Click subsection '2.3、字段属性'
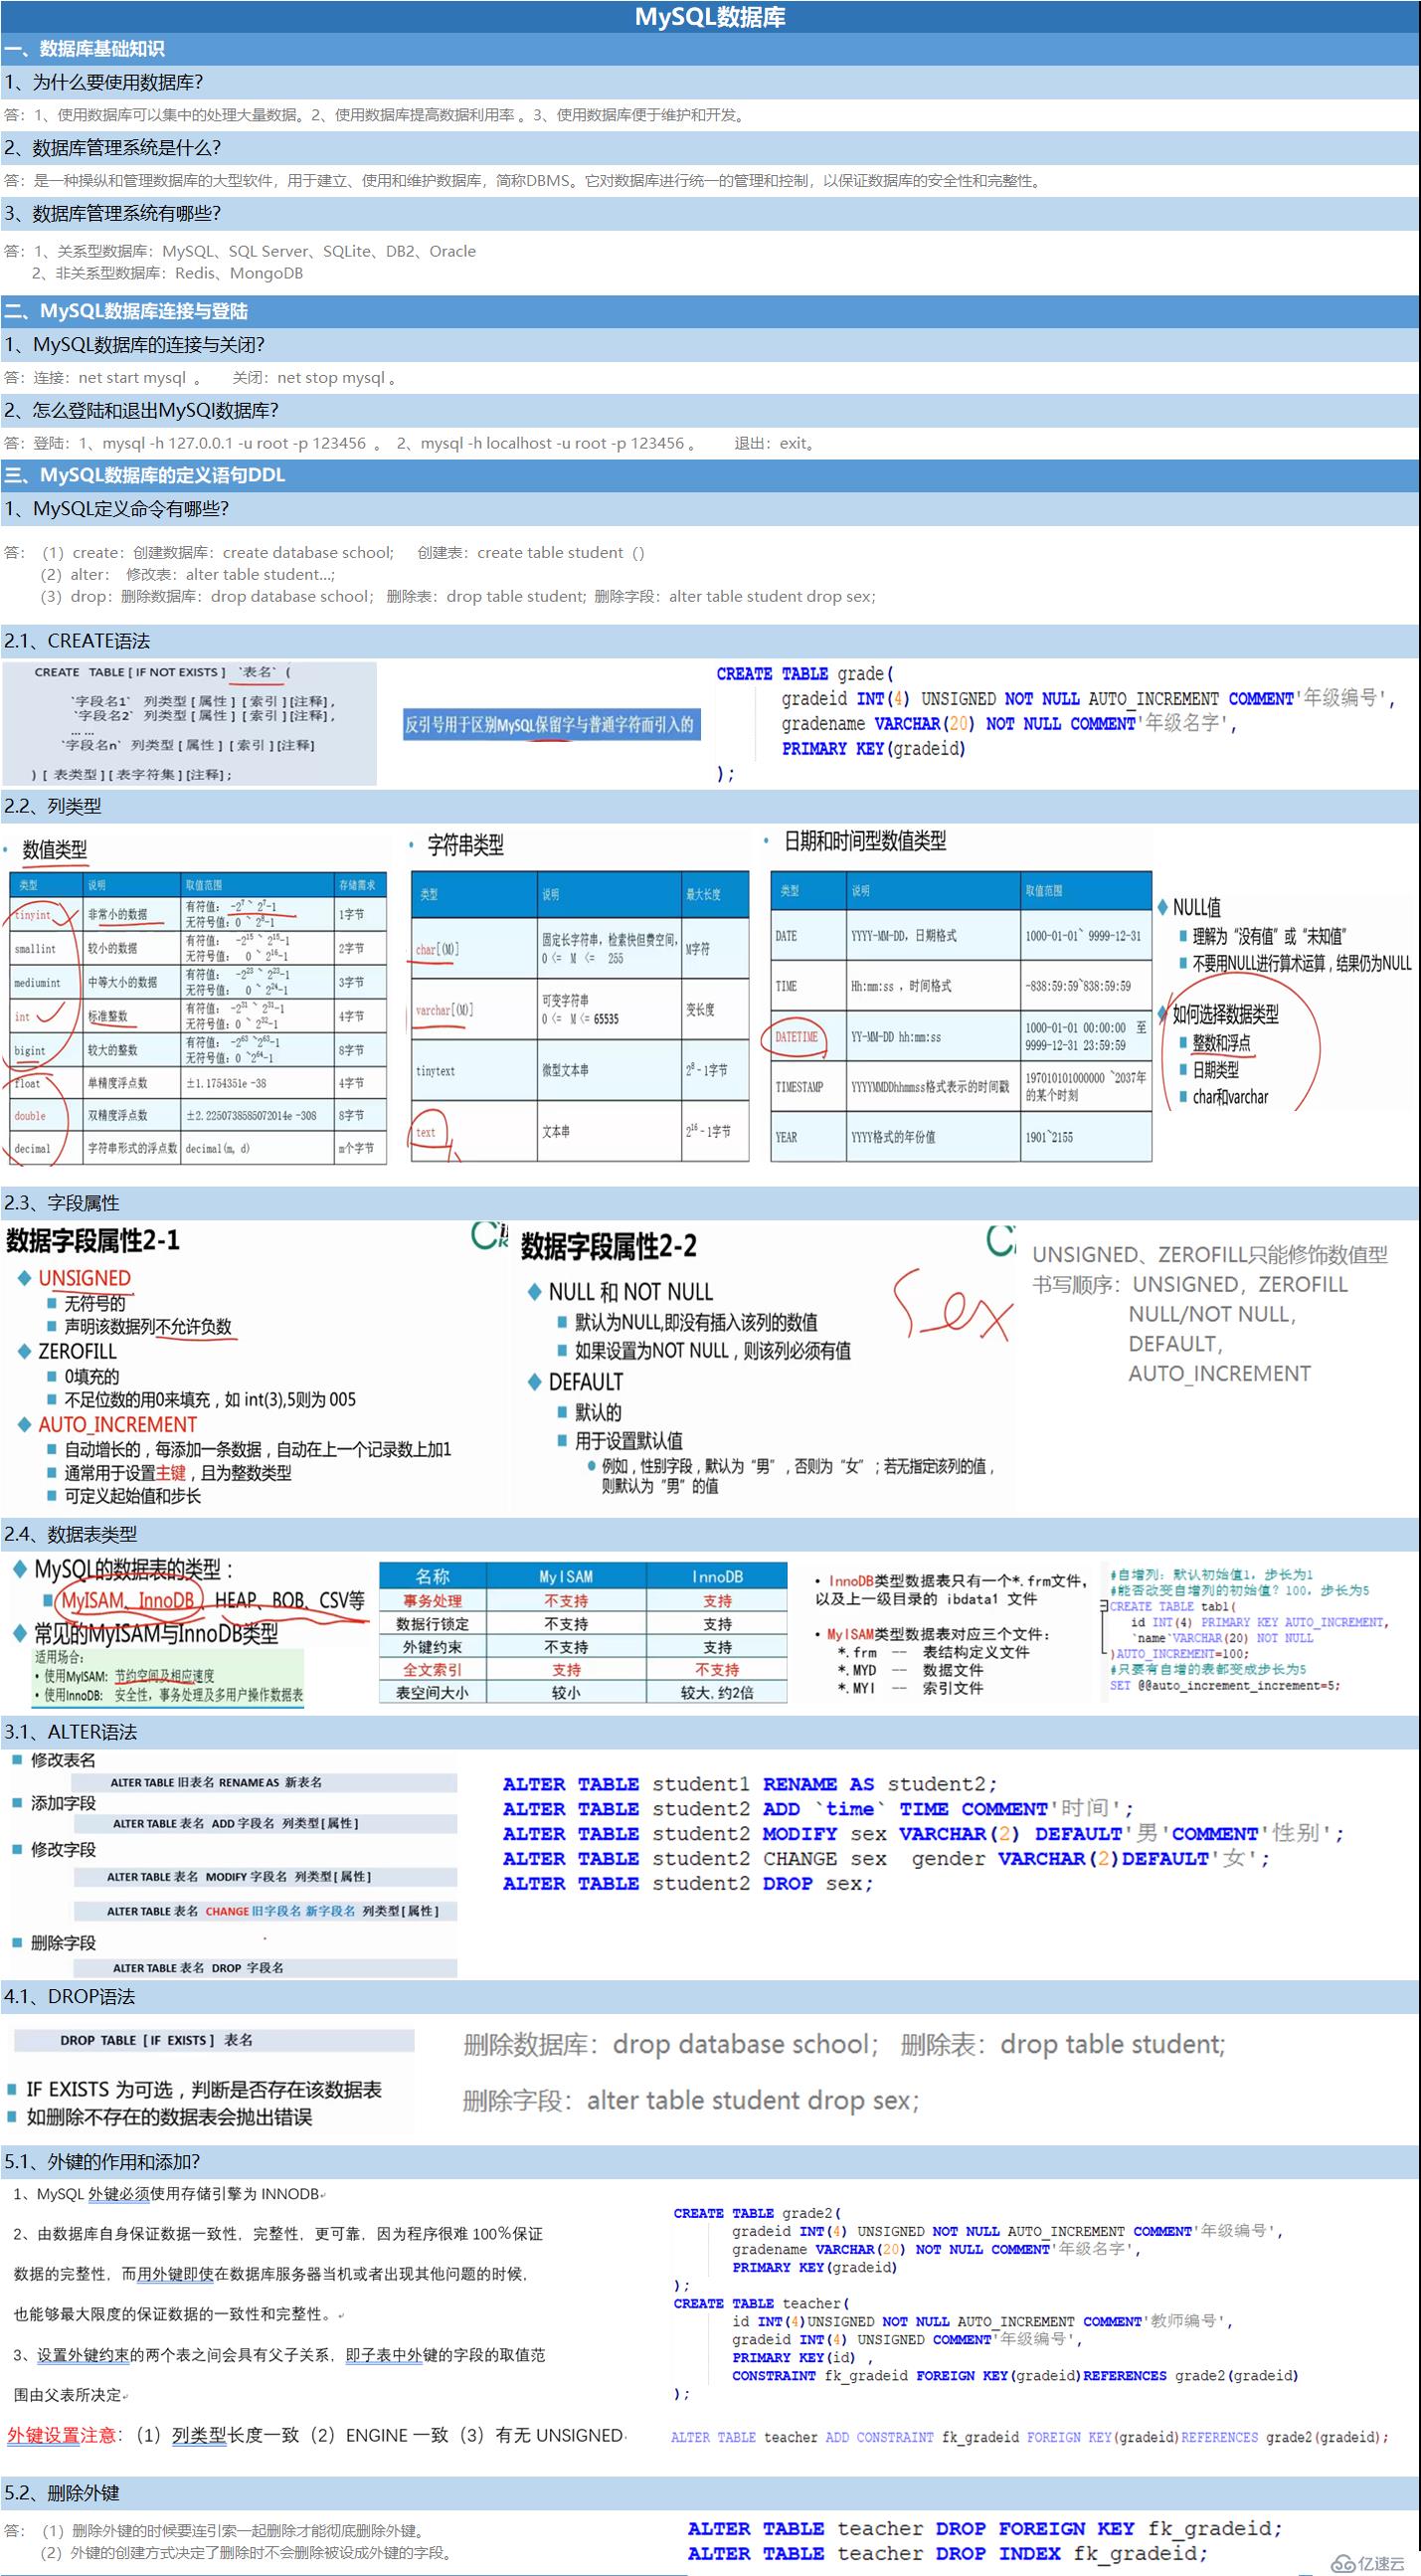 [61, 1203]
